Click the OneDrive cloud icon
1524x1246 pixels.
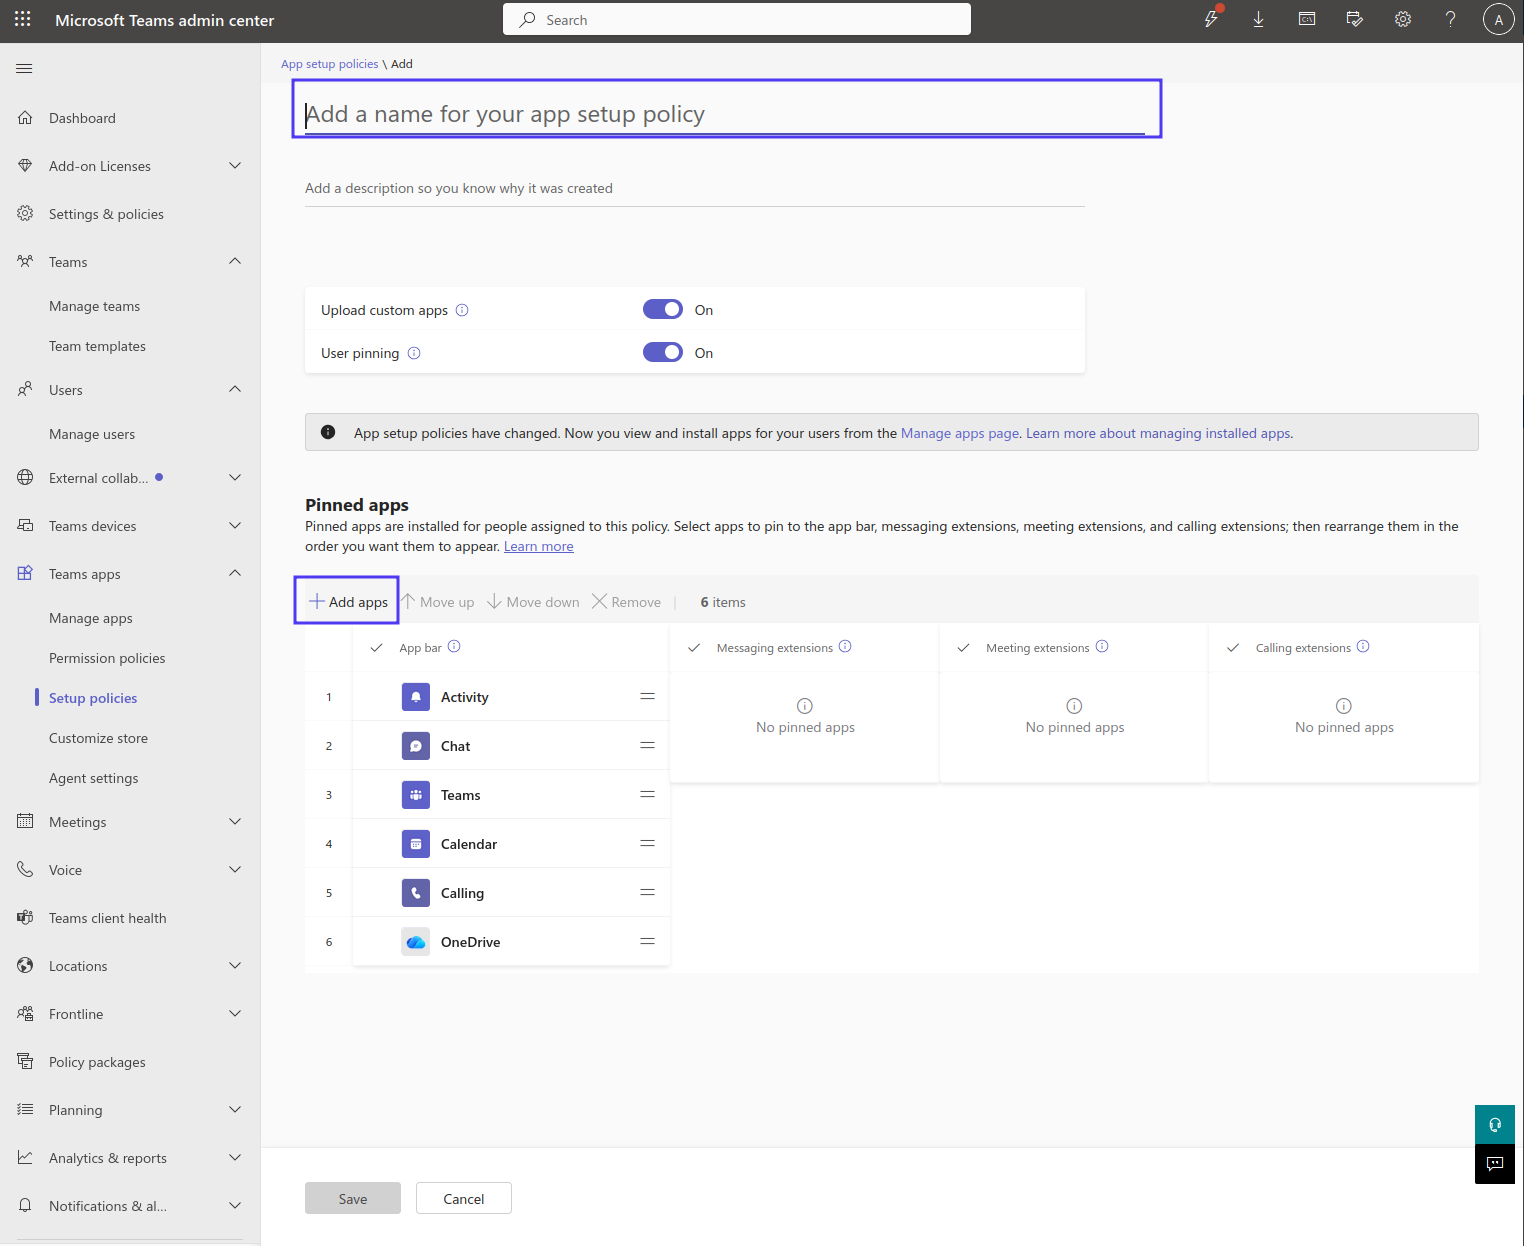click(x=416, y=942)
